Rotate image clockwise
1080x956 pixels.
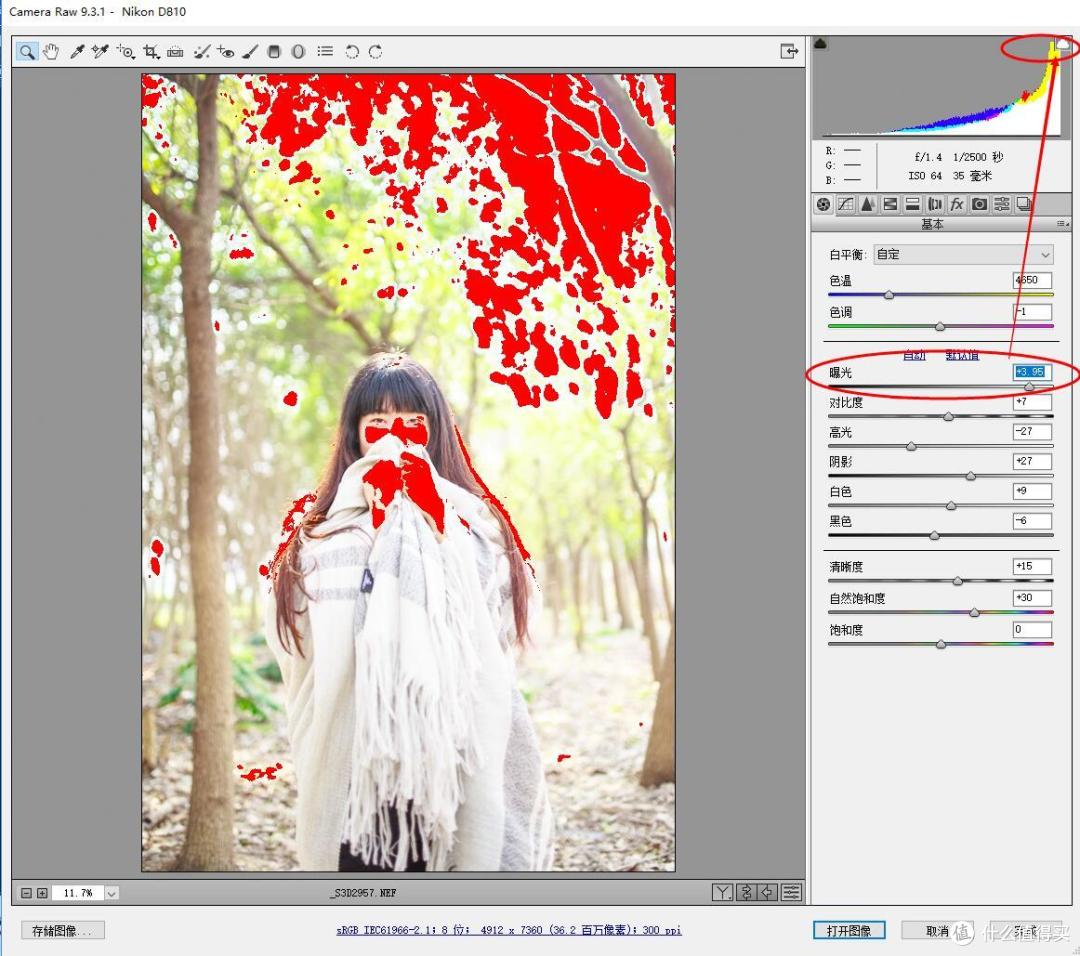point(375,52)
